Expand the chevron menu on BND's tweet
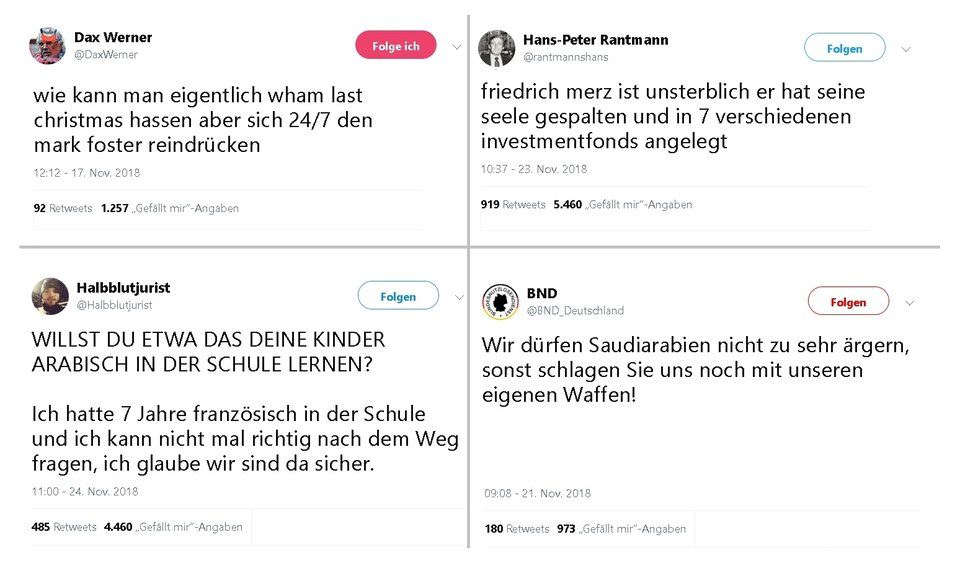This screenshot has width=960, height=563. (x=910, y=302)
